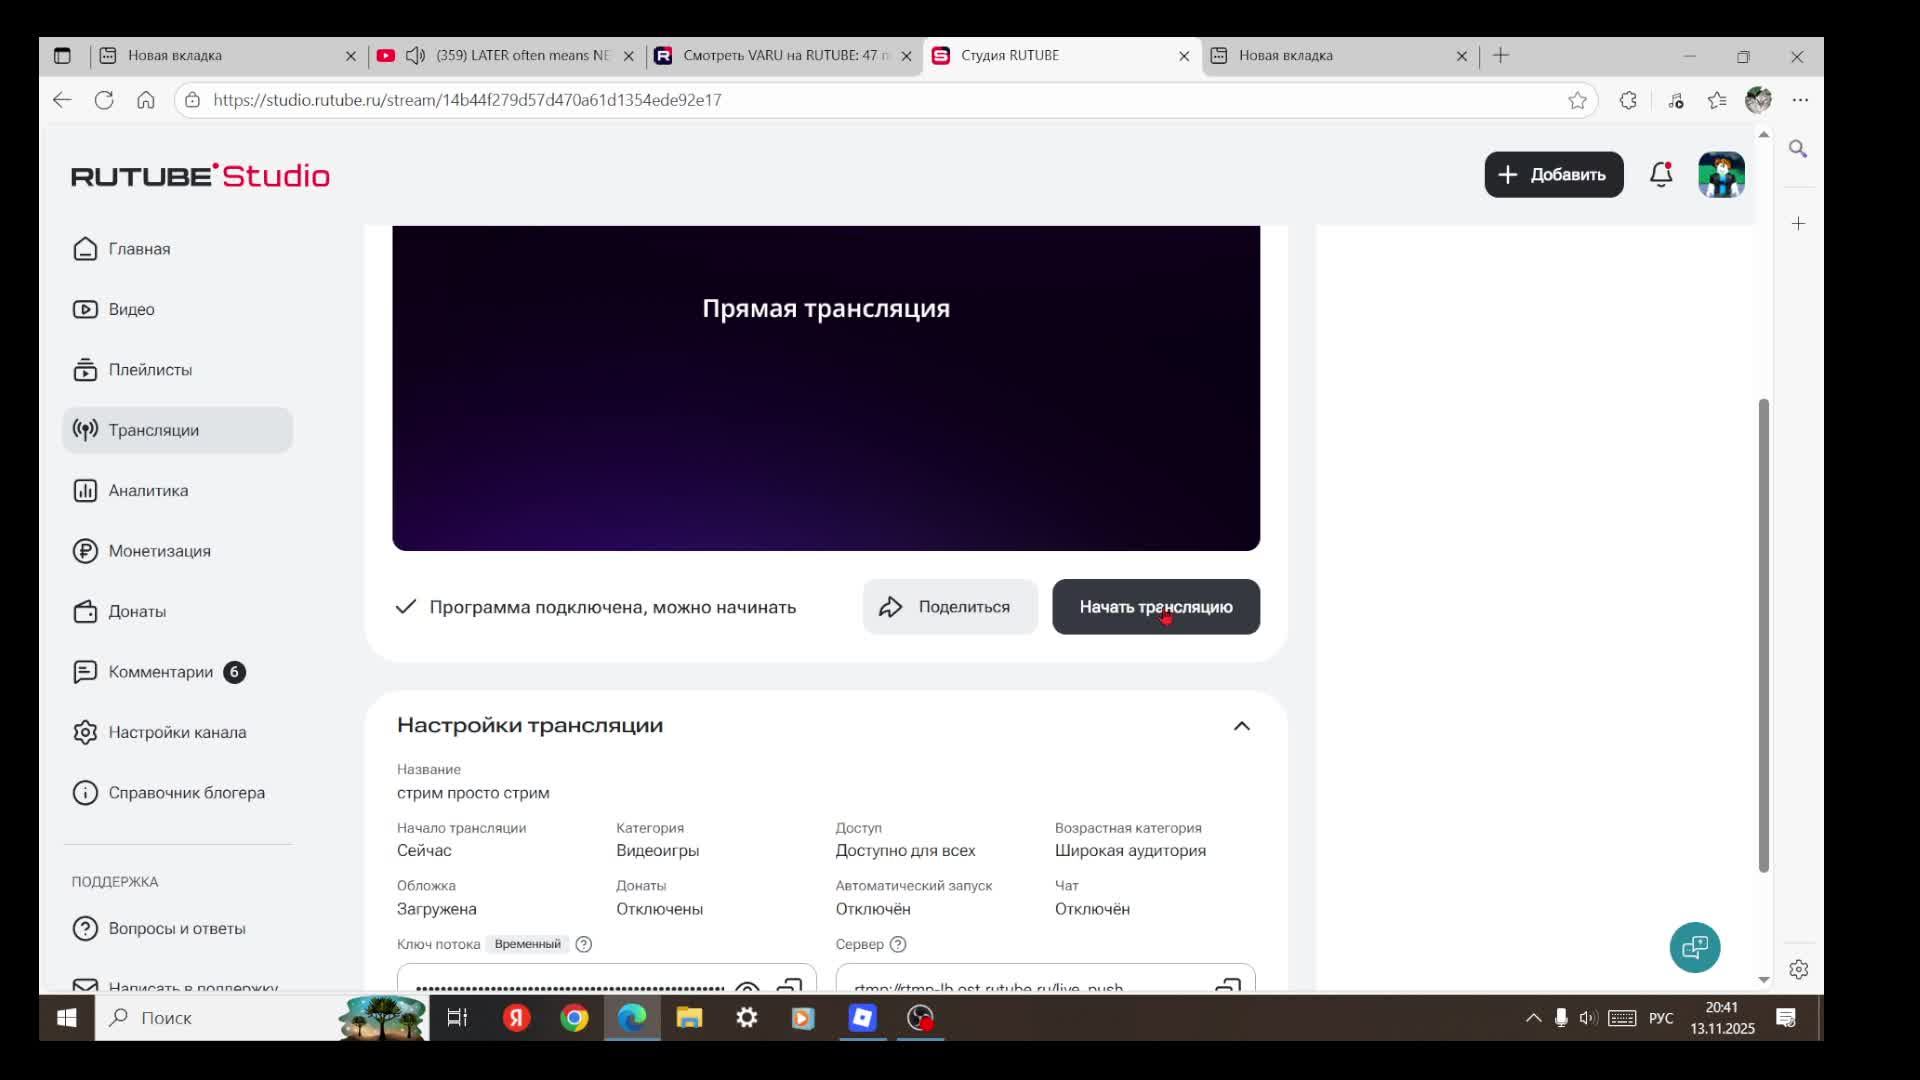Screen dimensions: 1920x1080
Task: Open the notifications bell
Action: (x=1661, y=175)
